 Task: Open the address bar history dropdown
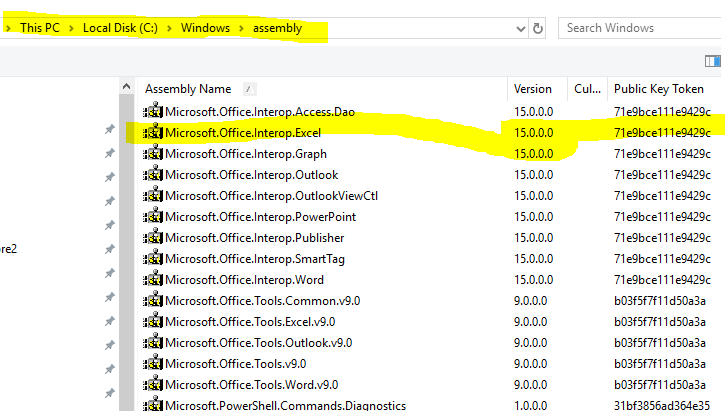pos(521,29)
